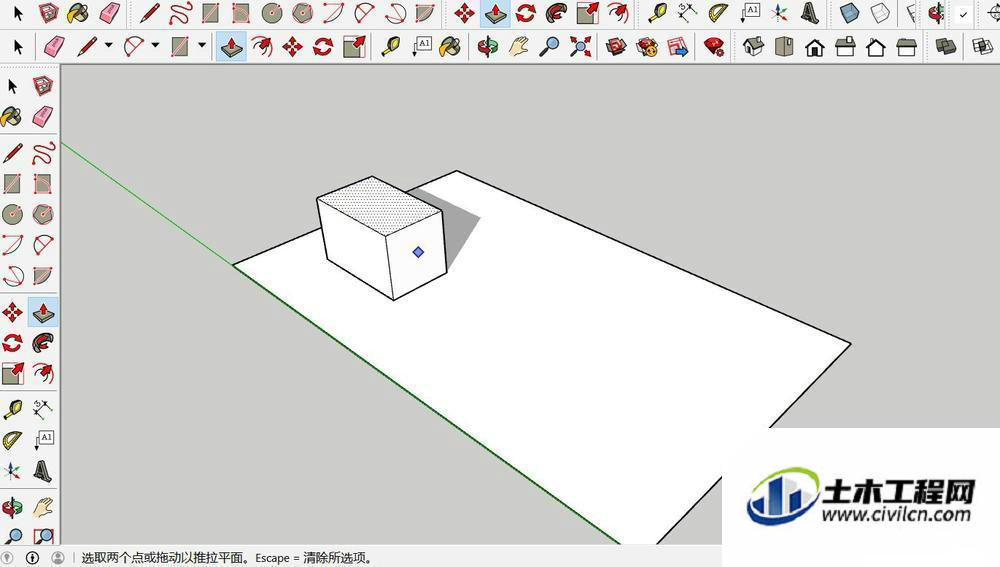Select the Circle tool in the top toolbar row
This screenshot has width=1000, height=567.
272,13
